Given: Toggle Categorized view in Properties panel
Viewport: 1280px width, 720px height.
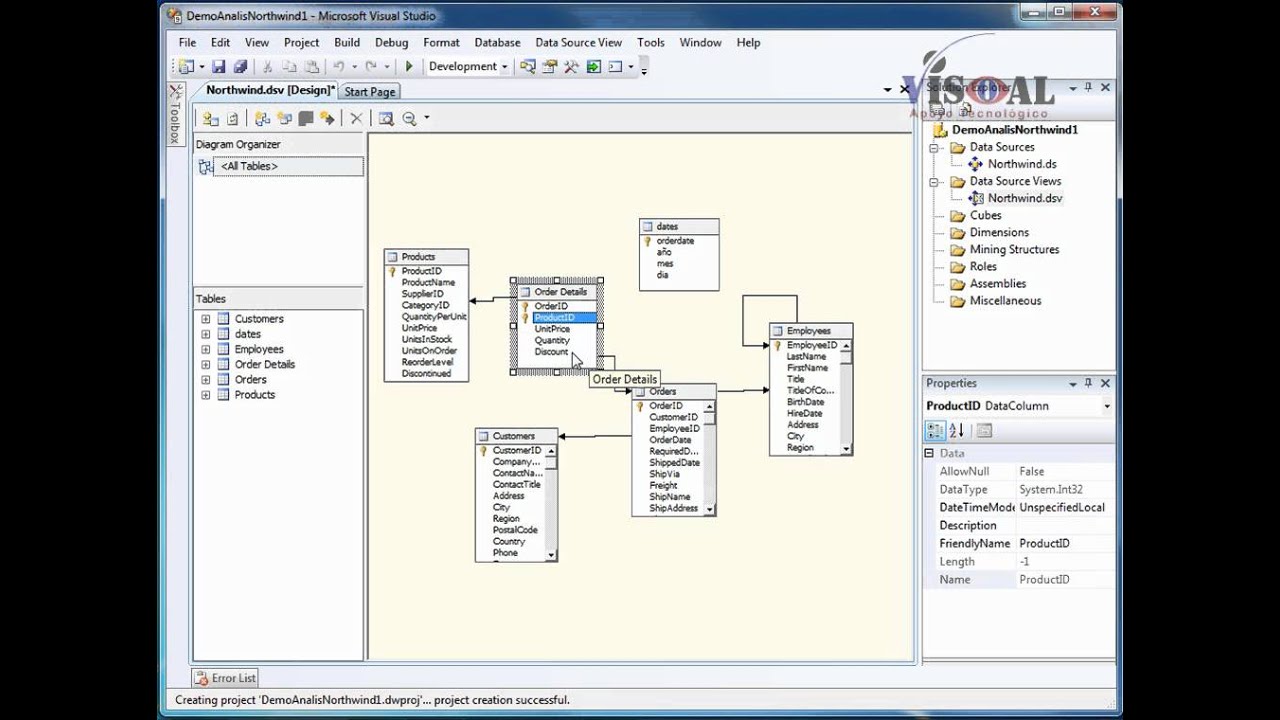Looking at the screenshot, I should (x=935, y=431).
